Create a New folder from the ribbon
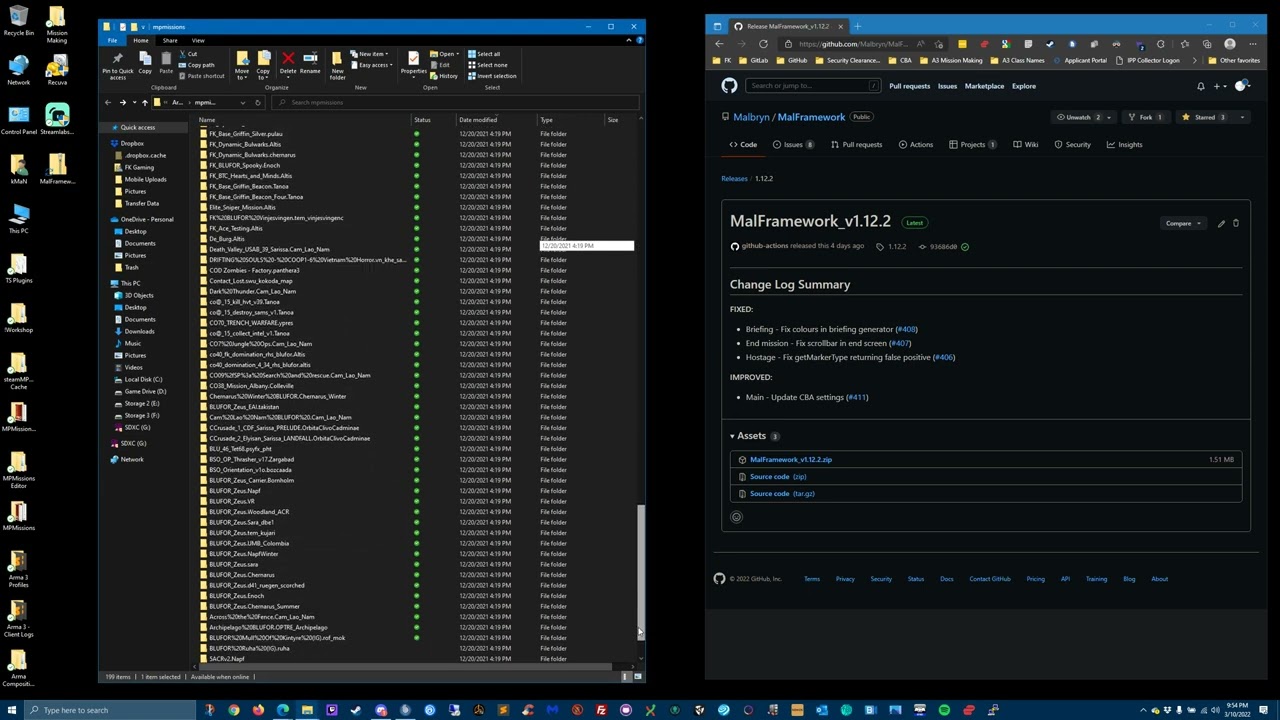The width and height of the screenshot is (1280, 720). 337,65
